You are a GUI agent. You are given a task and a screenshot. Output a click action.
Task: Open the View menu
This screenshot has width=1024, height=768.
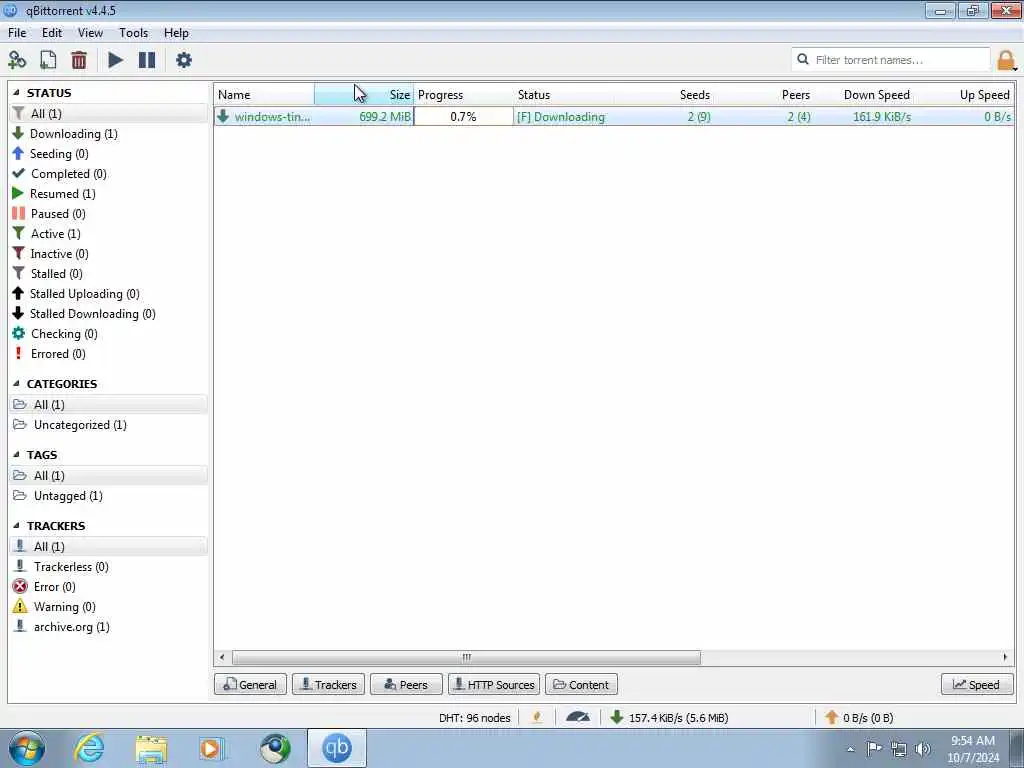[90, 33]
